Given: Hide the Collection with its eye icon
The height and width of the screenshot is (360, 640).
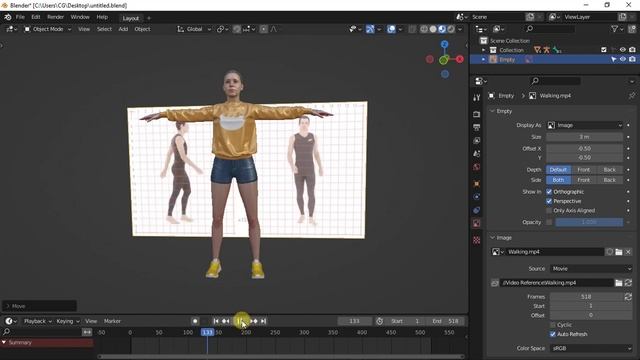Looking at the screenshot, I should (x=623, y=50).
